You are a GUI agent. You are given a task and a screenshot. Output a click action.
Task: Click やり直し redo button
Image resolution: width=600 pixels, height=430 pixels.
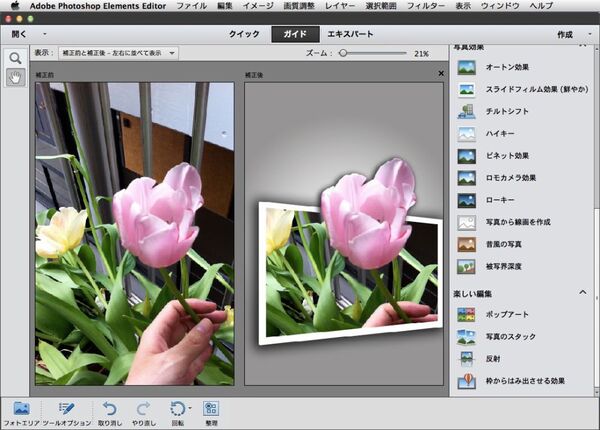[x=143, y=413]
